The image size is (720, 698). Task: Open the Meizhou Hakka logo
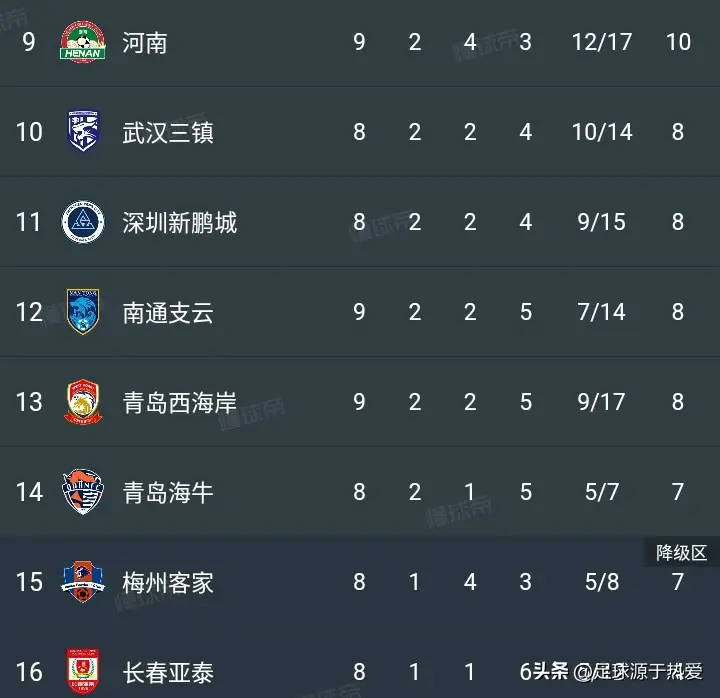click(83, 581)
